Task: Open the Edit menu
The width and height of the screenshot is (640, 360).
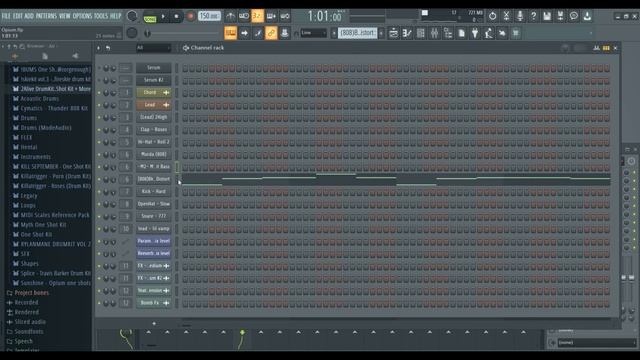Action: point(18,16)
